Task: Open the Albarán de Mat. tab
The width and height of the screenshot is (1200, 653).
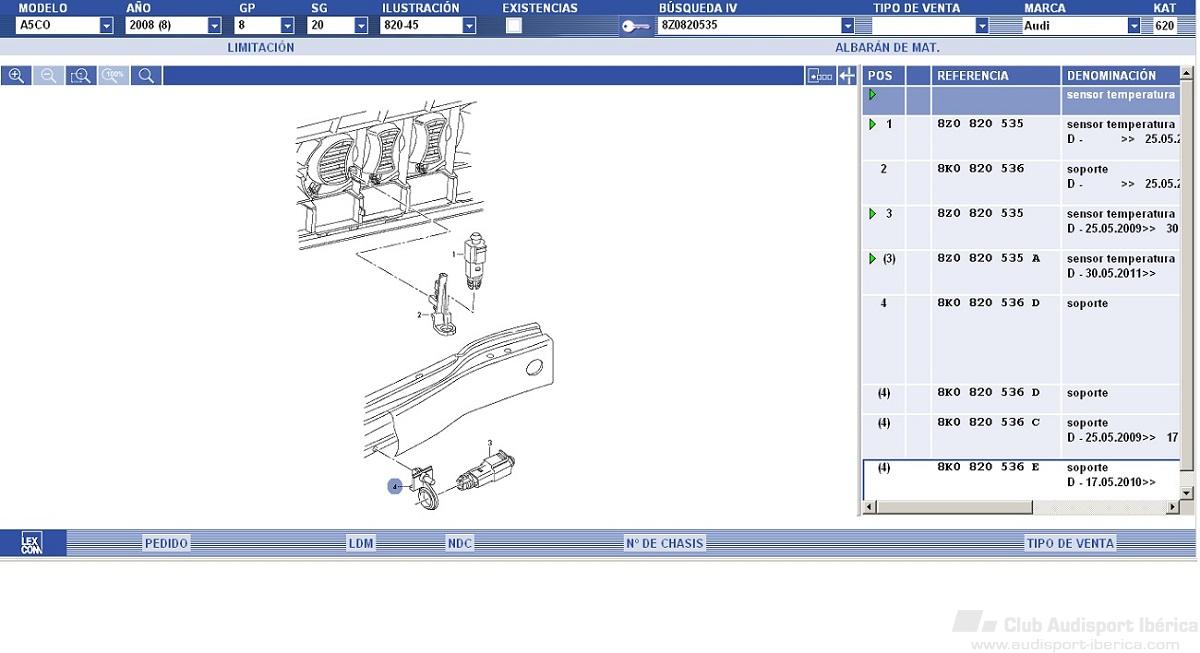Action: pyautogui.click(x=887, y=47)
